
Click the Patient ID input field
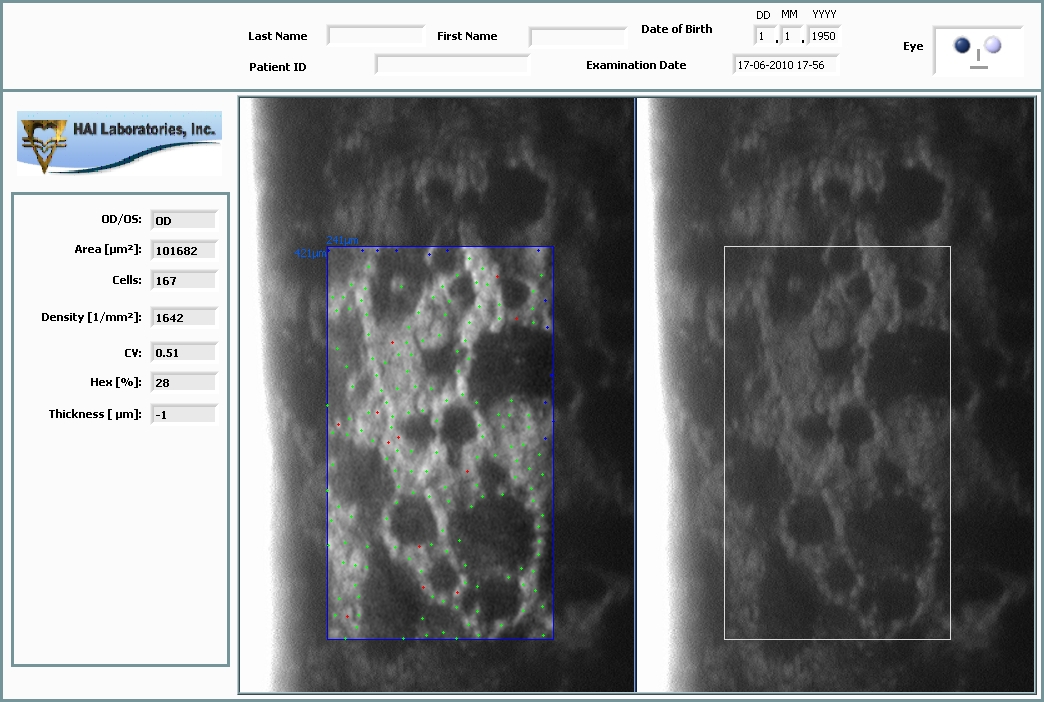coord(452,65)
